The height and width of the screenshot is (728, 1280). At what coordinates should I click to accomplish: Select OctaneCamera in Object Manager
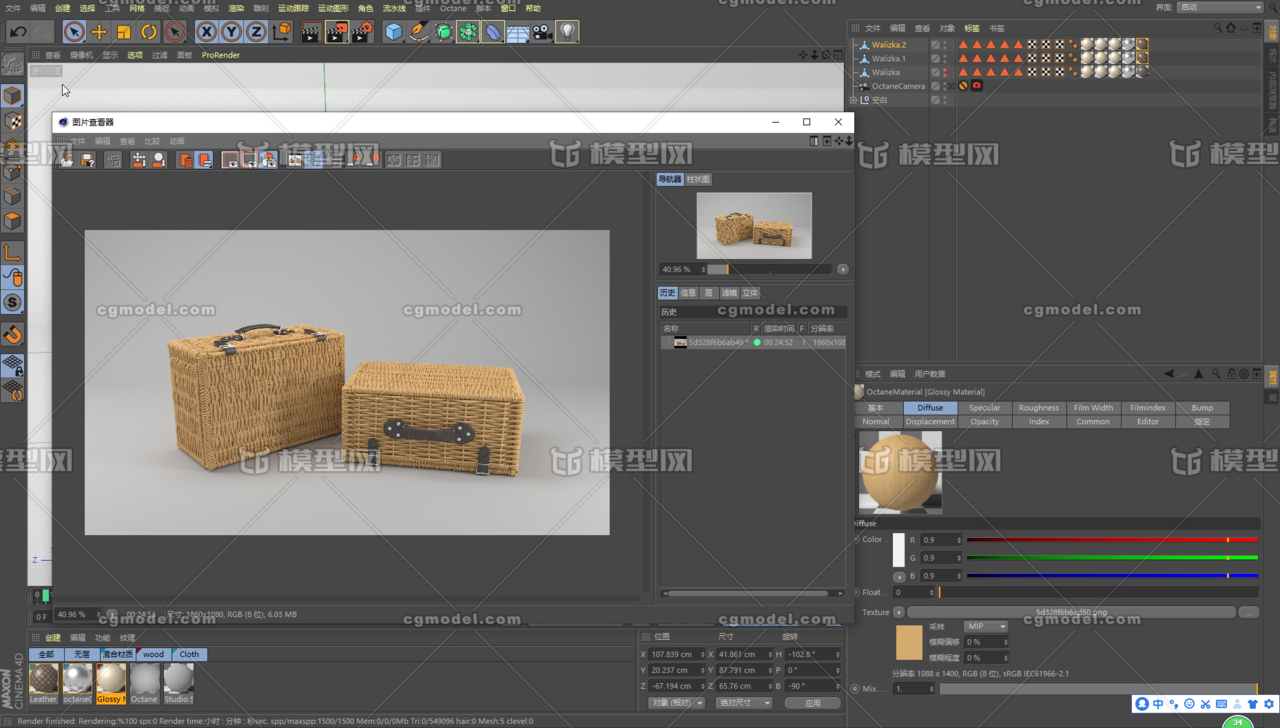click(x=898, y=86)
